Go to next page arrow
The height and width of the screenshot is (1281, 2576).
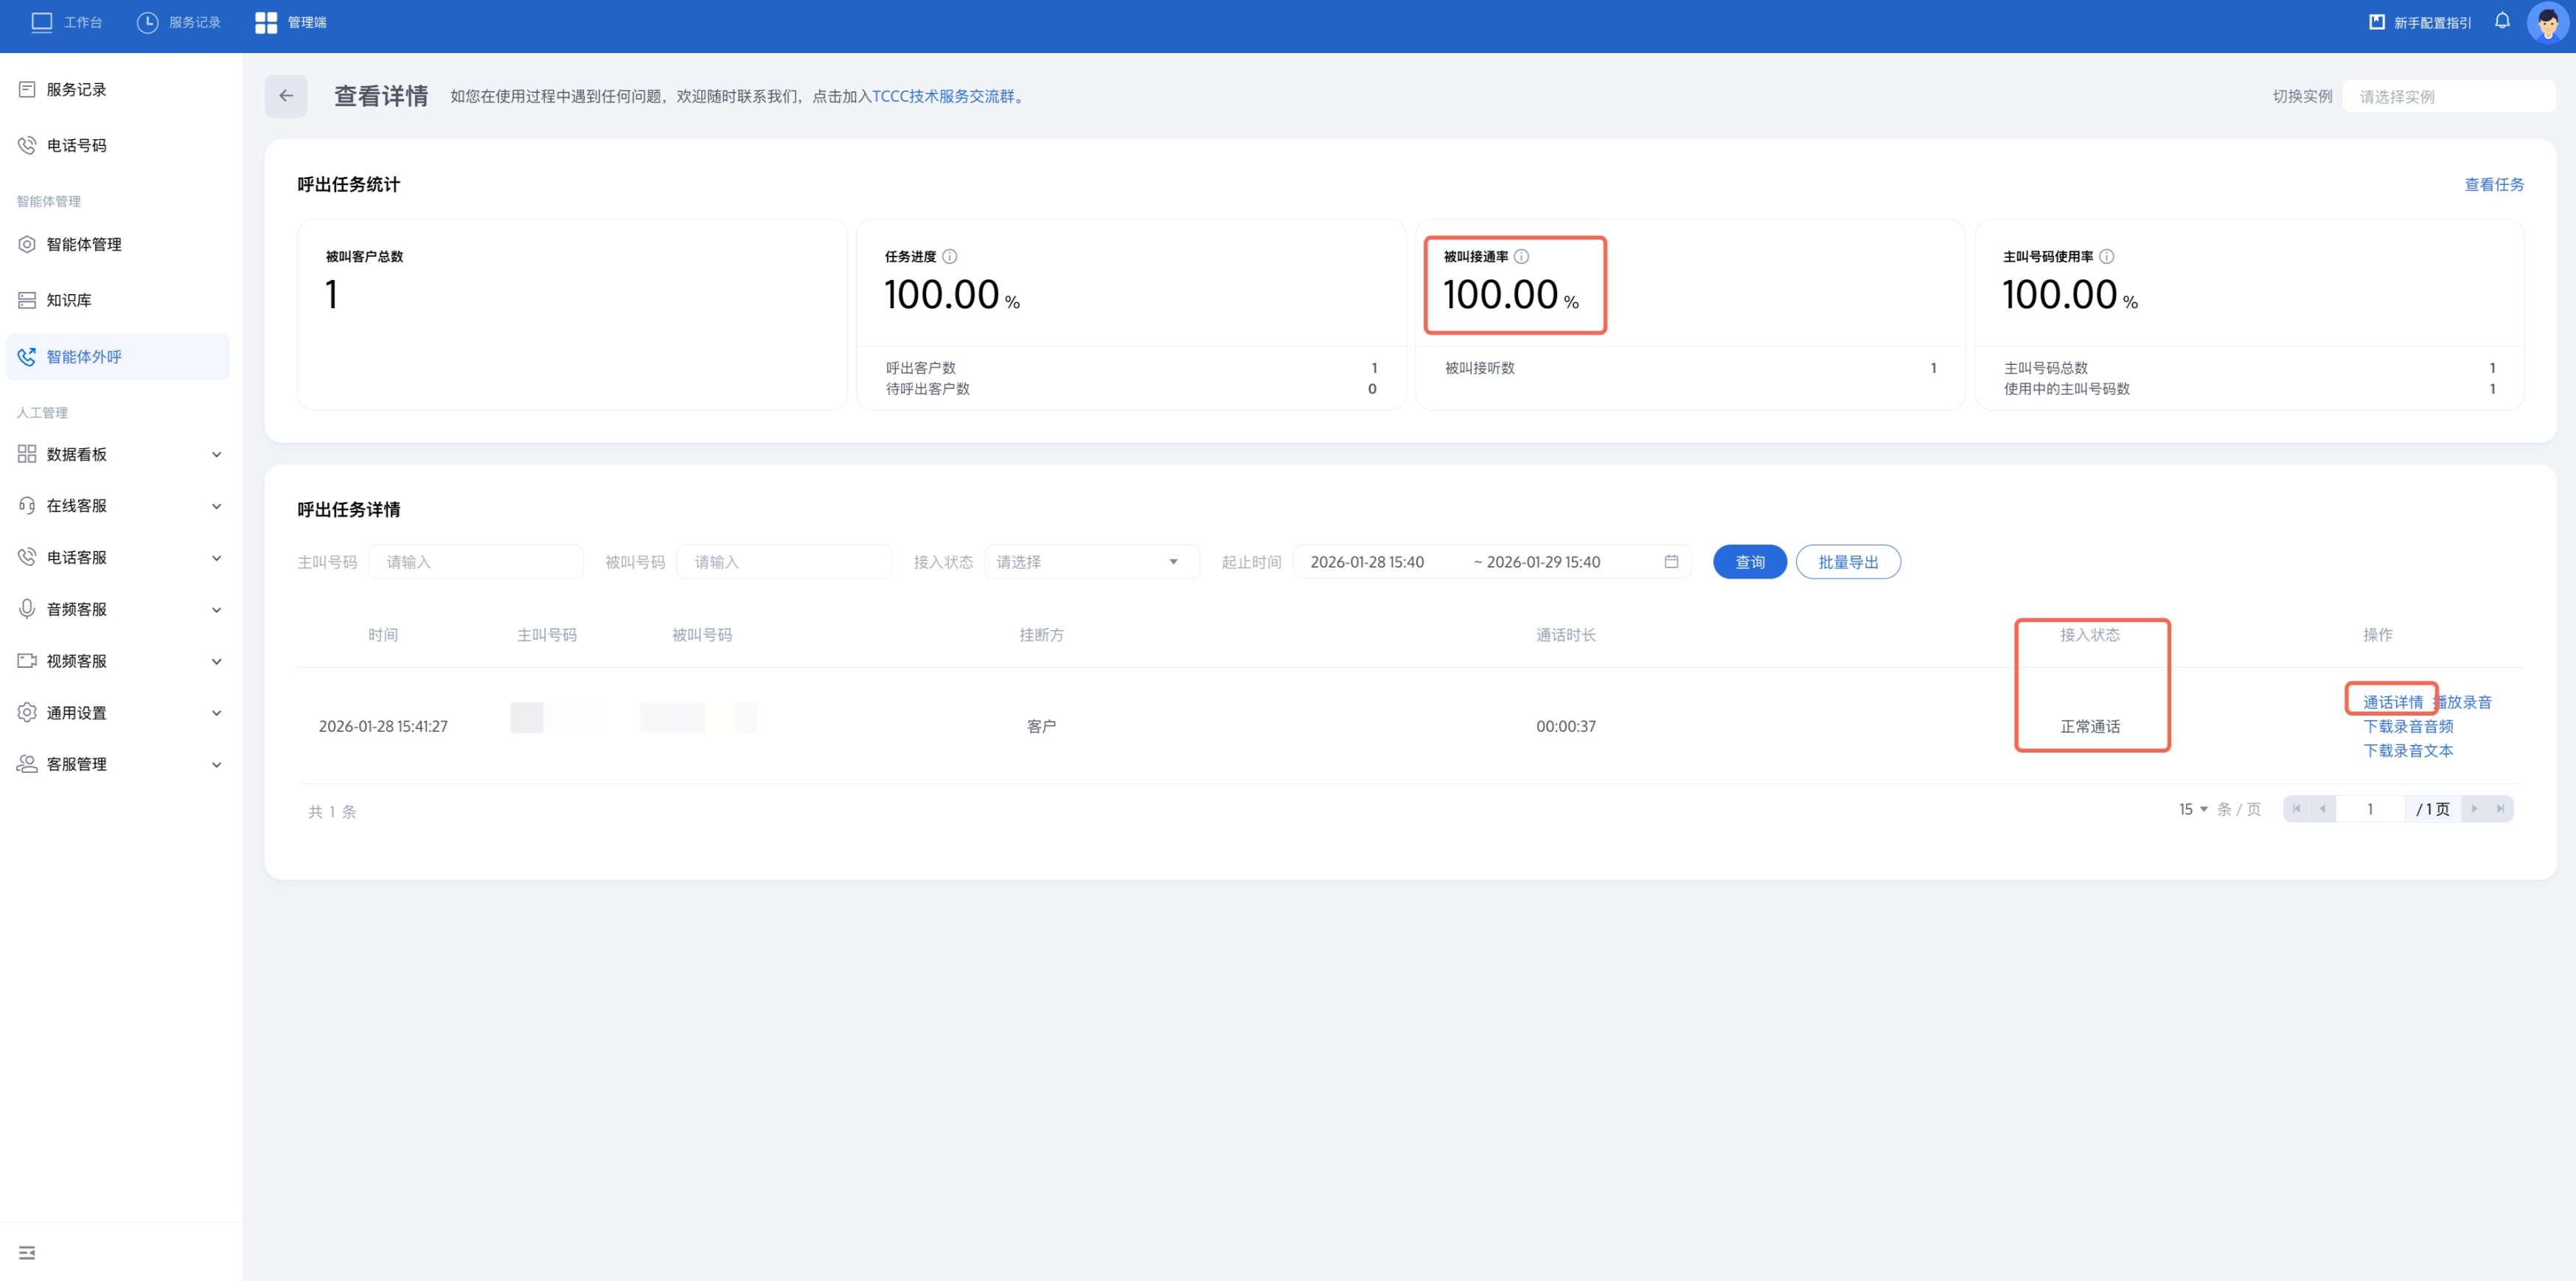click(2474, 808)
